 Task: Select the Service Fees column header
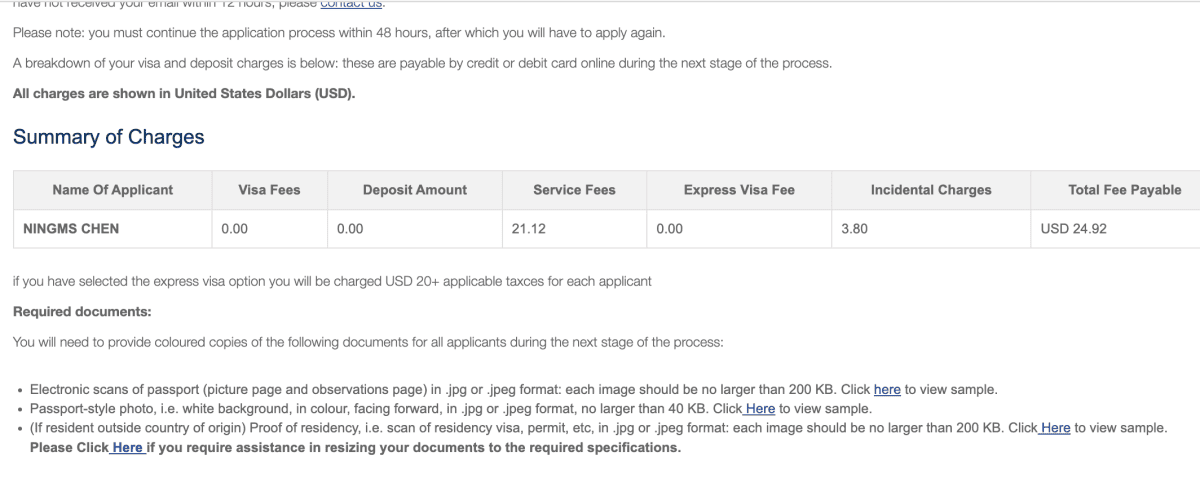[x=575, y=189]
